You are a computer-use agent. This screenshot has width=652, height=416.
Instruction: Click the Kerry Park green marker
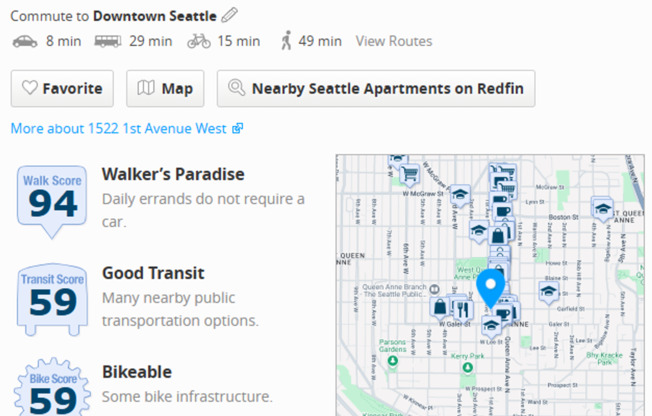[x=468, y=368]
